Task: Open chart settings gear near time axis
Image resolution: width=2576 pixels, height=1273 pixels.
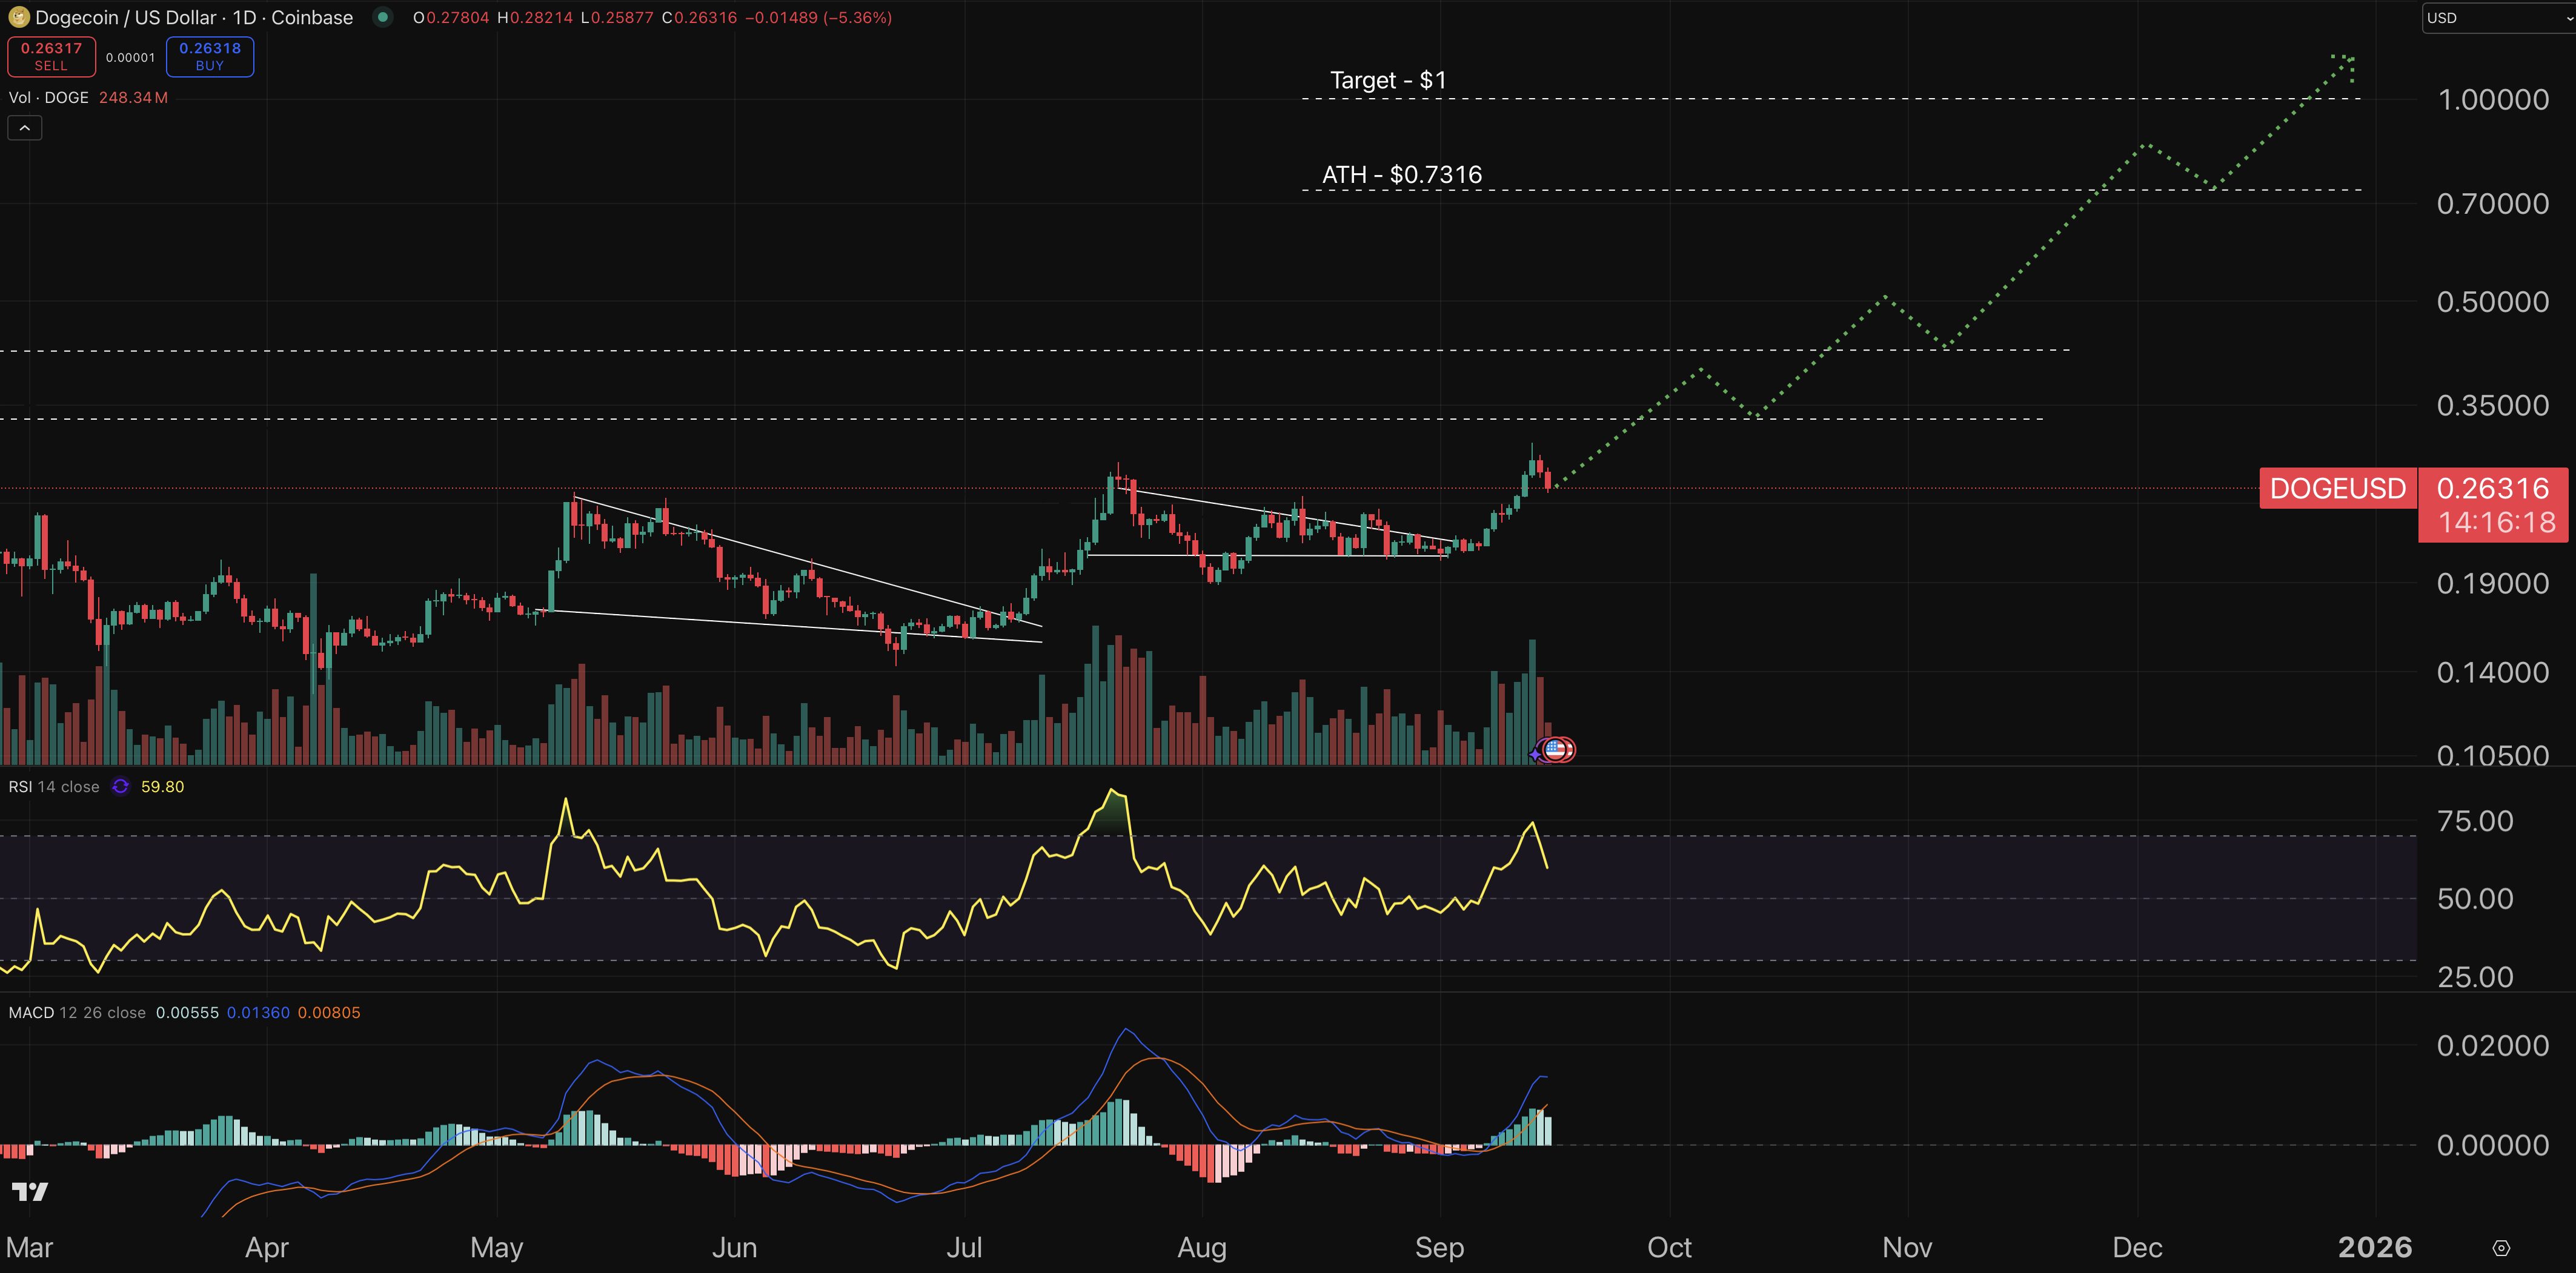Action: [2501, 1248]
